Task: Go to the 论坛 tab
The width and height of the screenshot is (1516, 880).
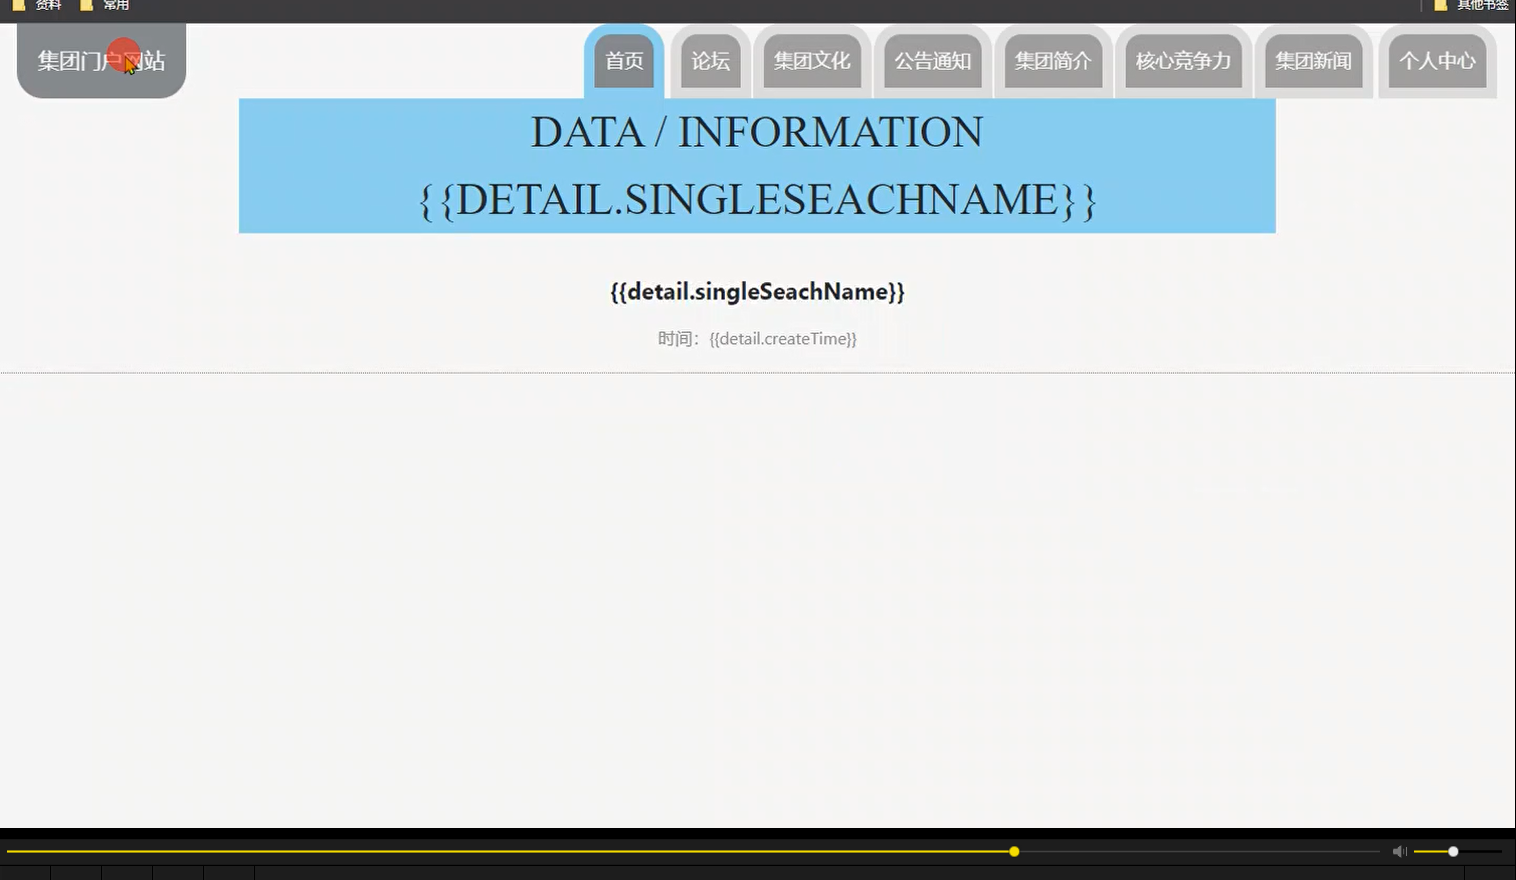Action: pyautogui.click(x=710, y=61)
